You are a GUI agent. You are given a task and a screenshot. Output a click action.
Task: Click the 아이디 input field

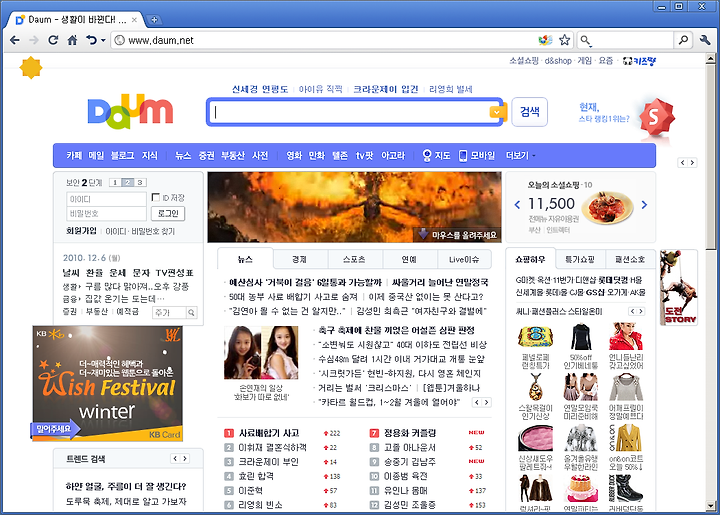[x=106, y=199]
